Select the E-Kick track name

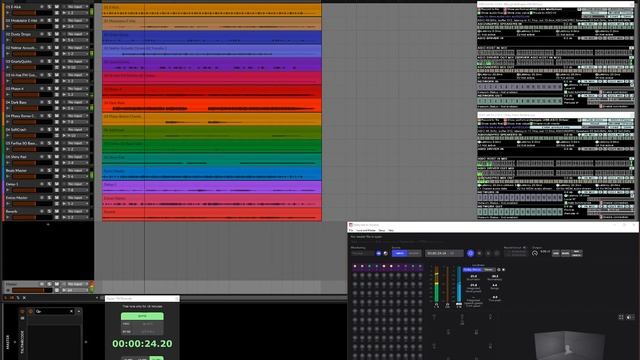click(14, 7)
